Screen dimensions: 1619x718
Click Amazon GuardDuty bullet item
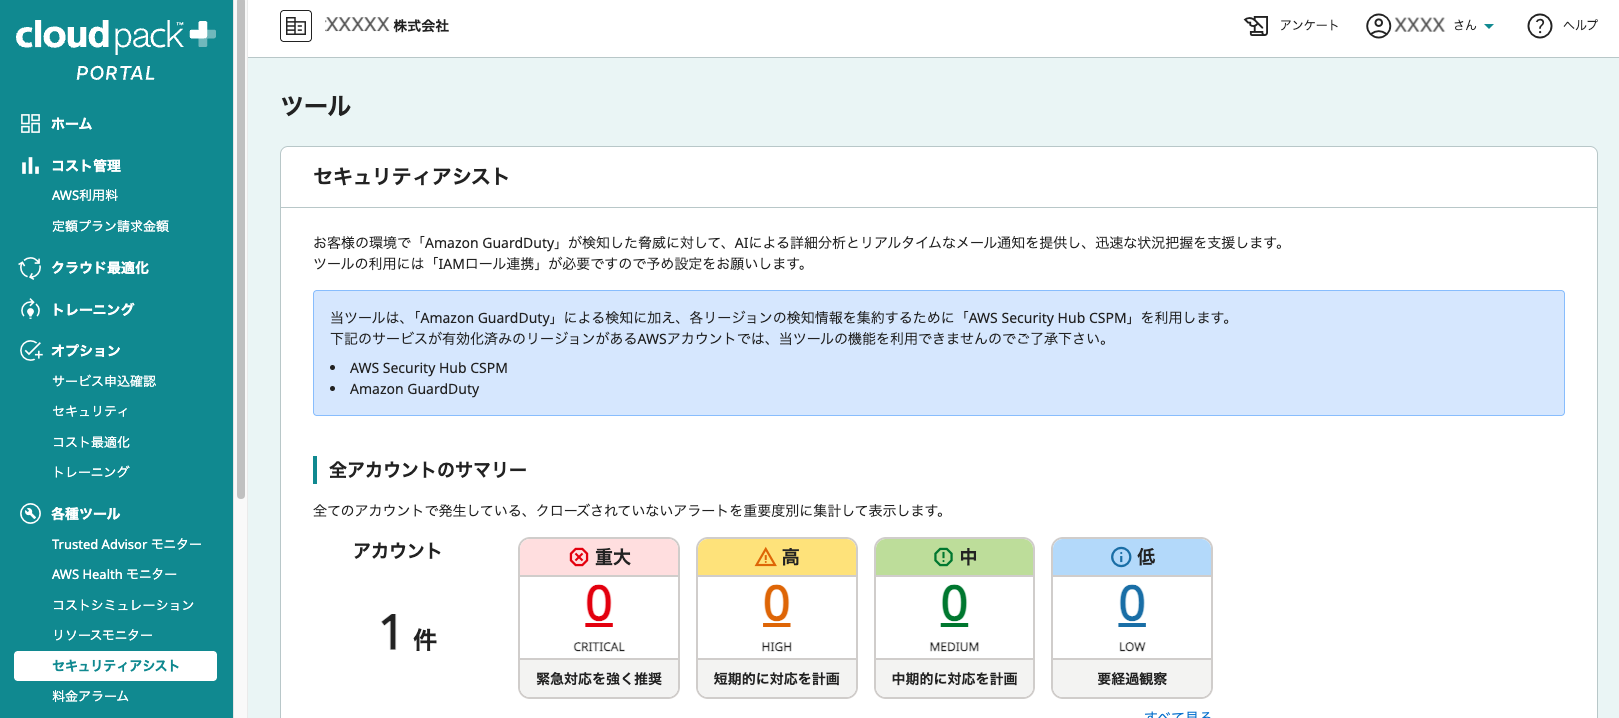point(414,389)
